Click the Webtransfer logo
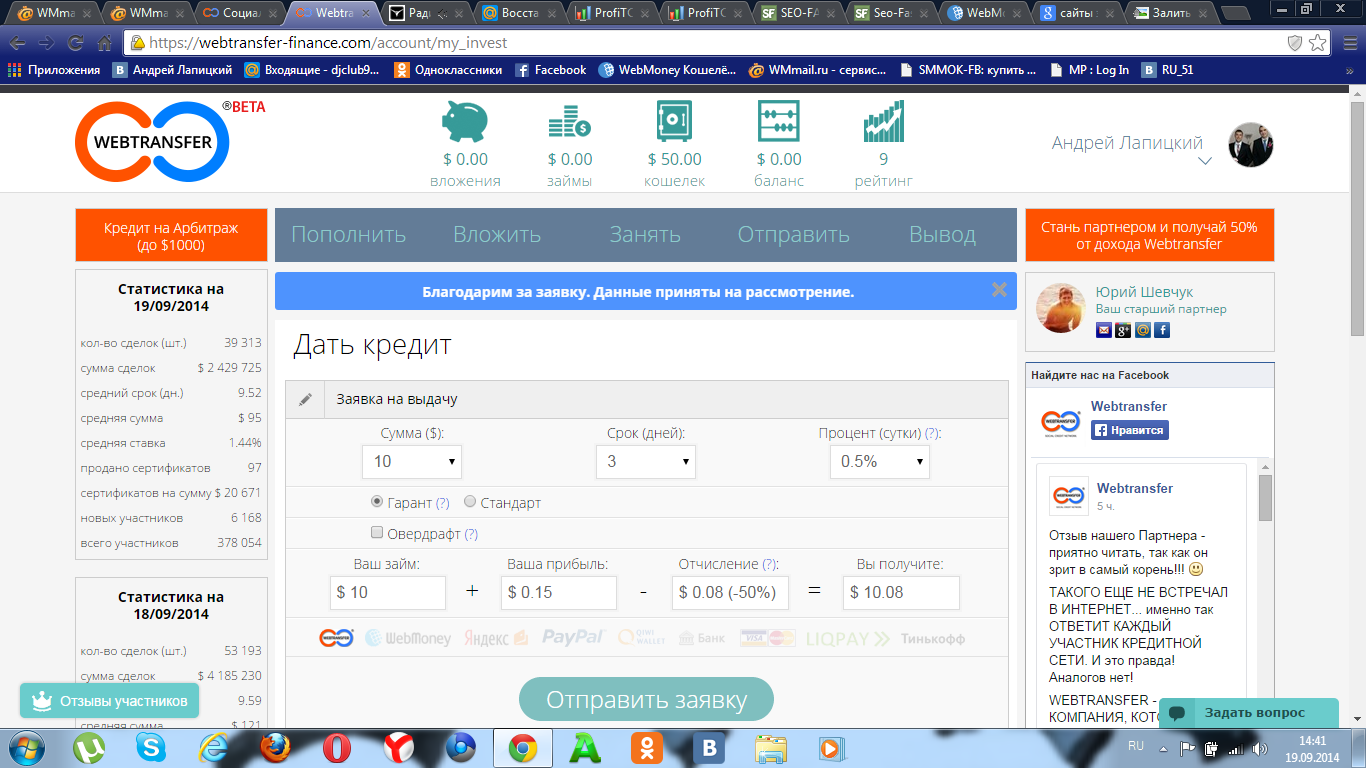 (x=152, y=141)
